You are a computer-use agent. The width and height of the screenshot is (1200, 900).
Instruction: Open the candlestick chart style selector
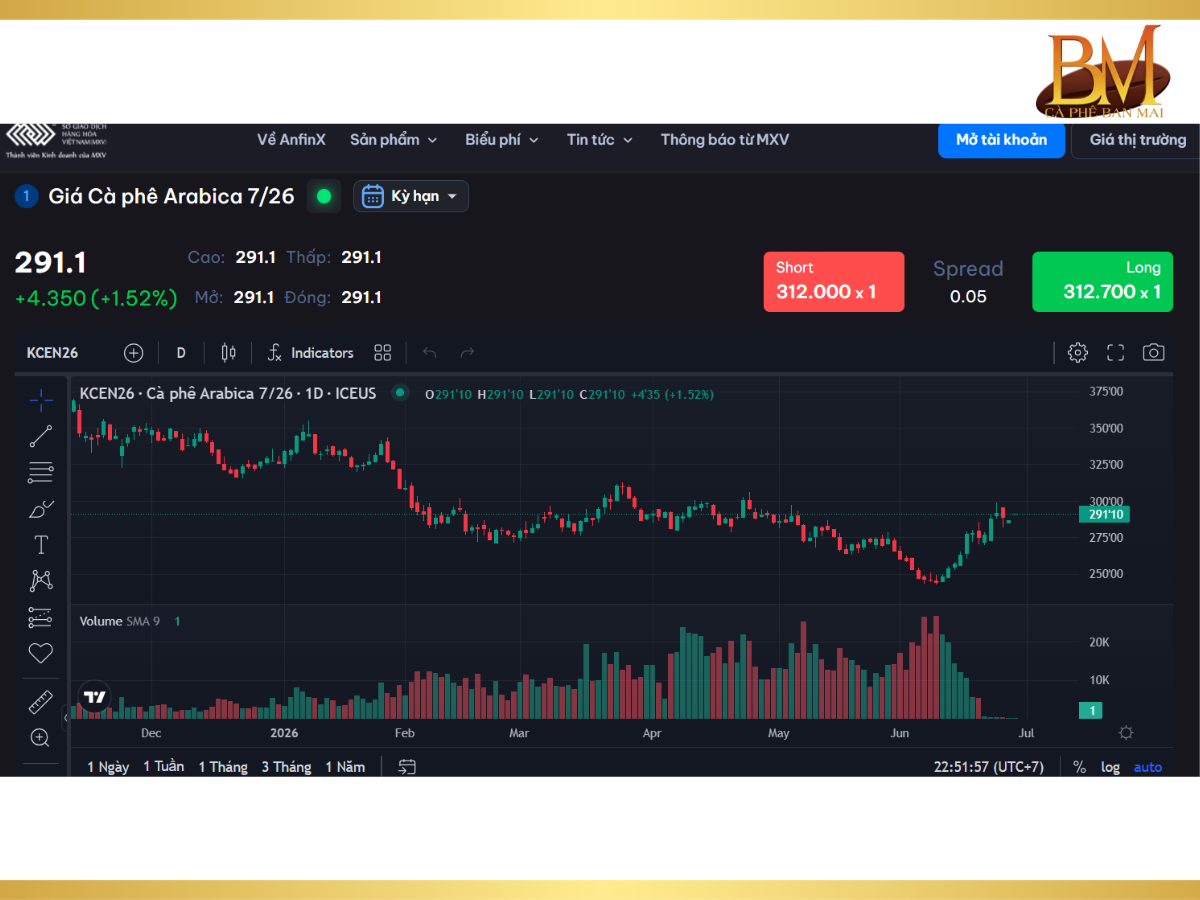(229, 352)
